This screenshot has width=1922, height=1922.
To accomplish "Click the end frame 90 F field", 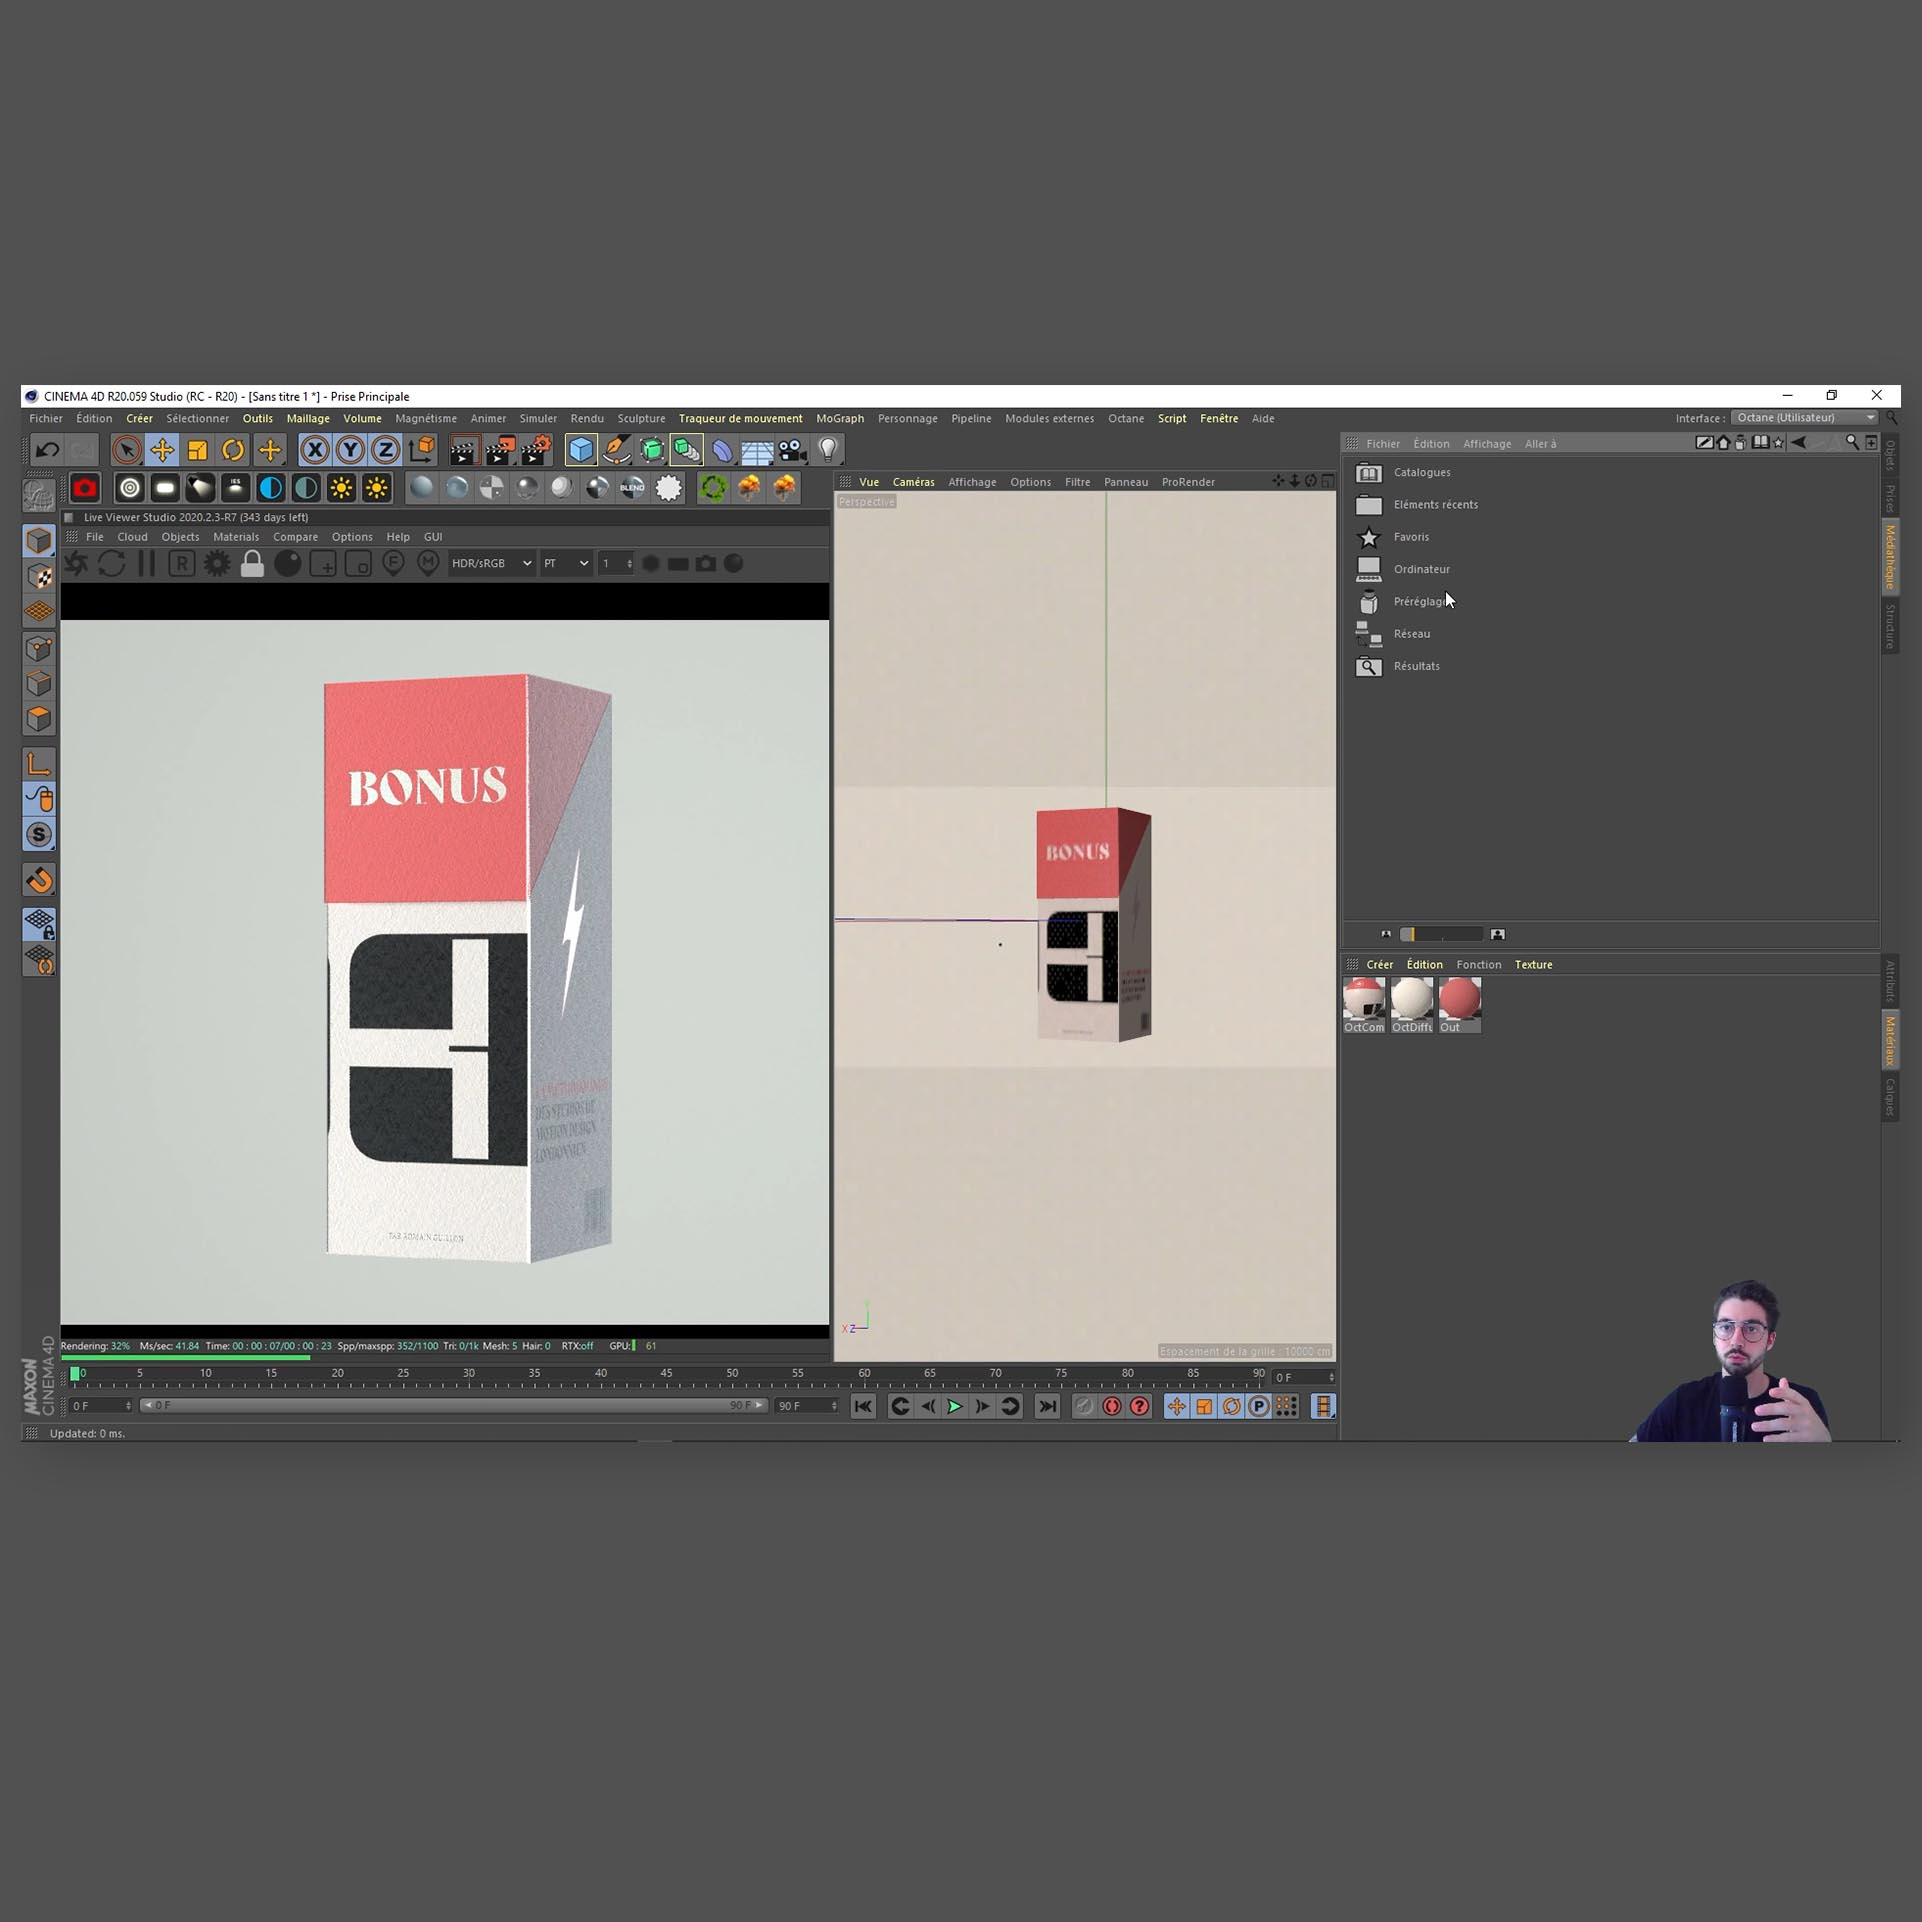I will [x=806, y=1406].
